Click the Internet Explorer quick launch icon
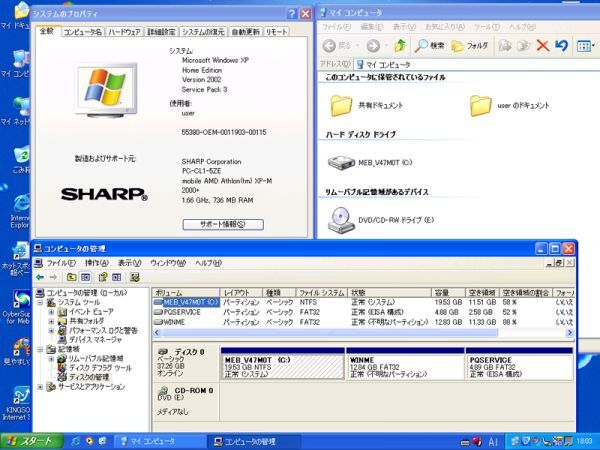600x450 pixels. click(x=76, y=441)
